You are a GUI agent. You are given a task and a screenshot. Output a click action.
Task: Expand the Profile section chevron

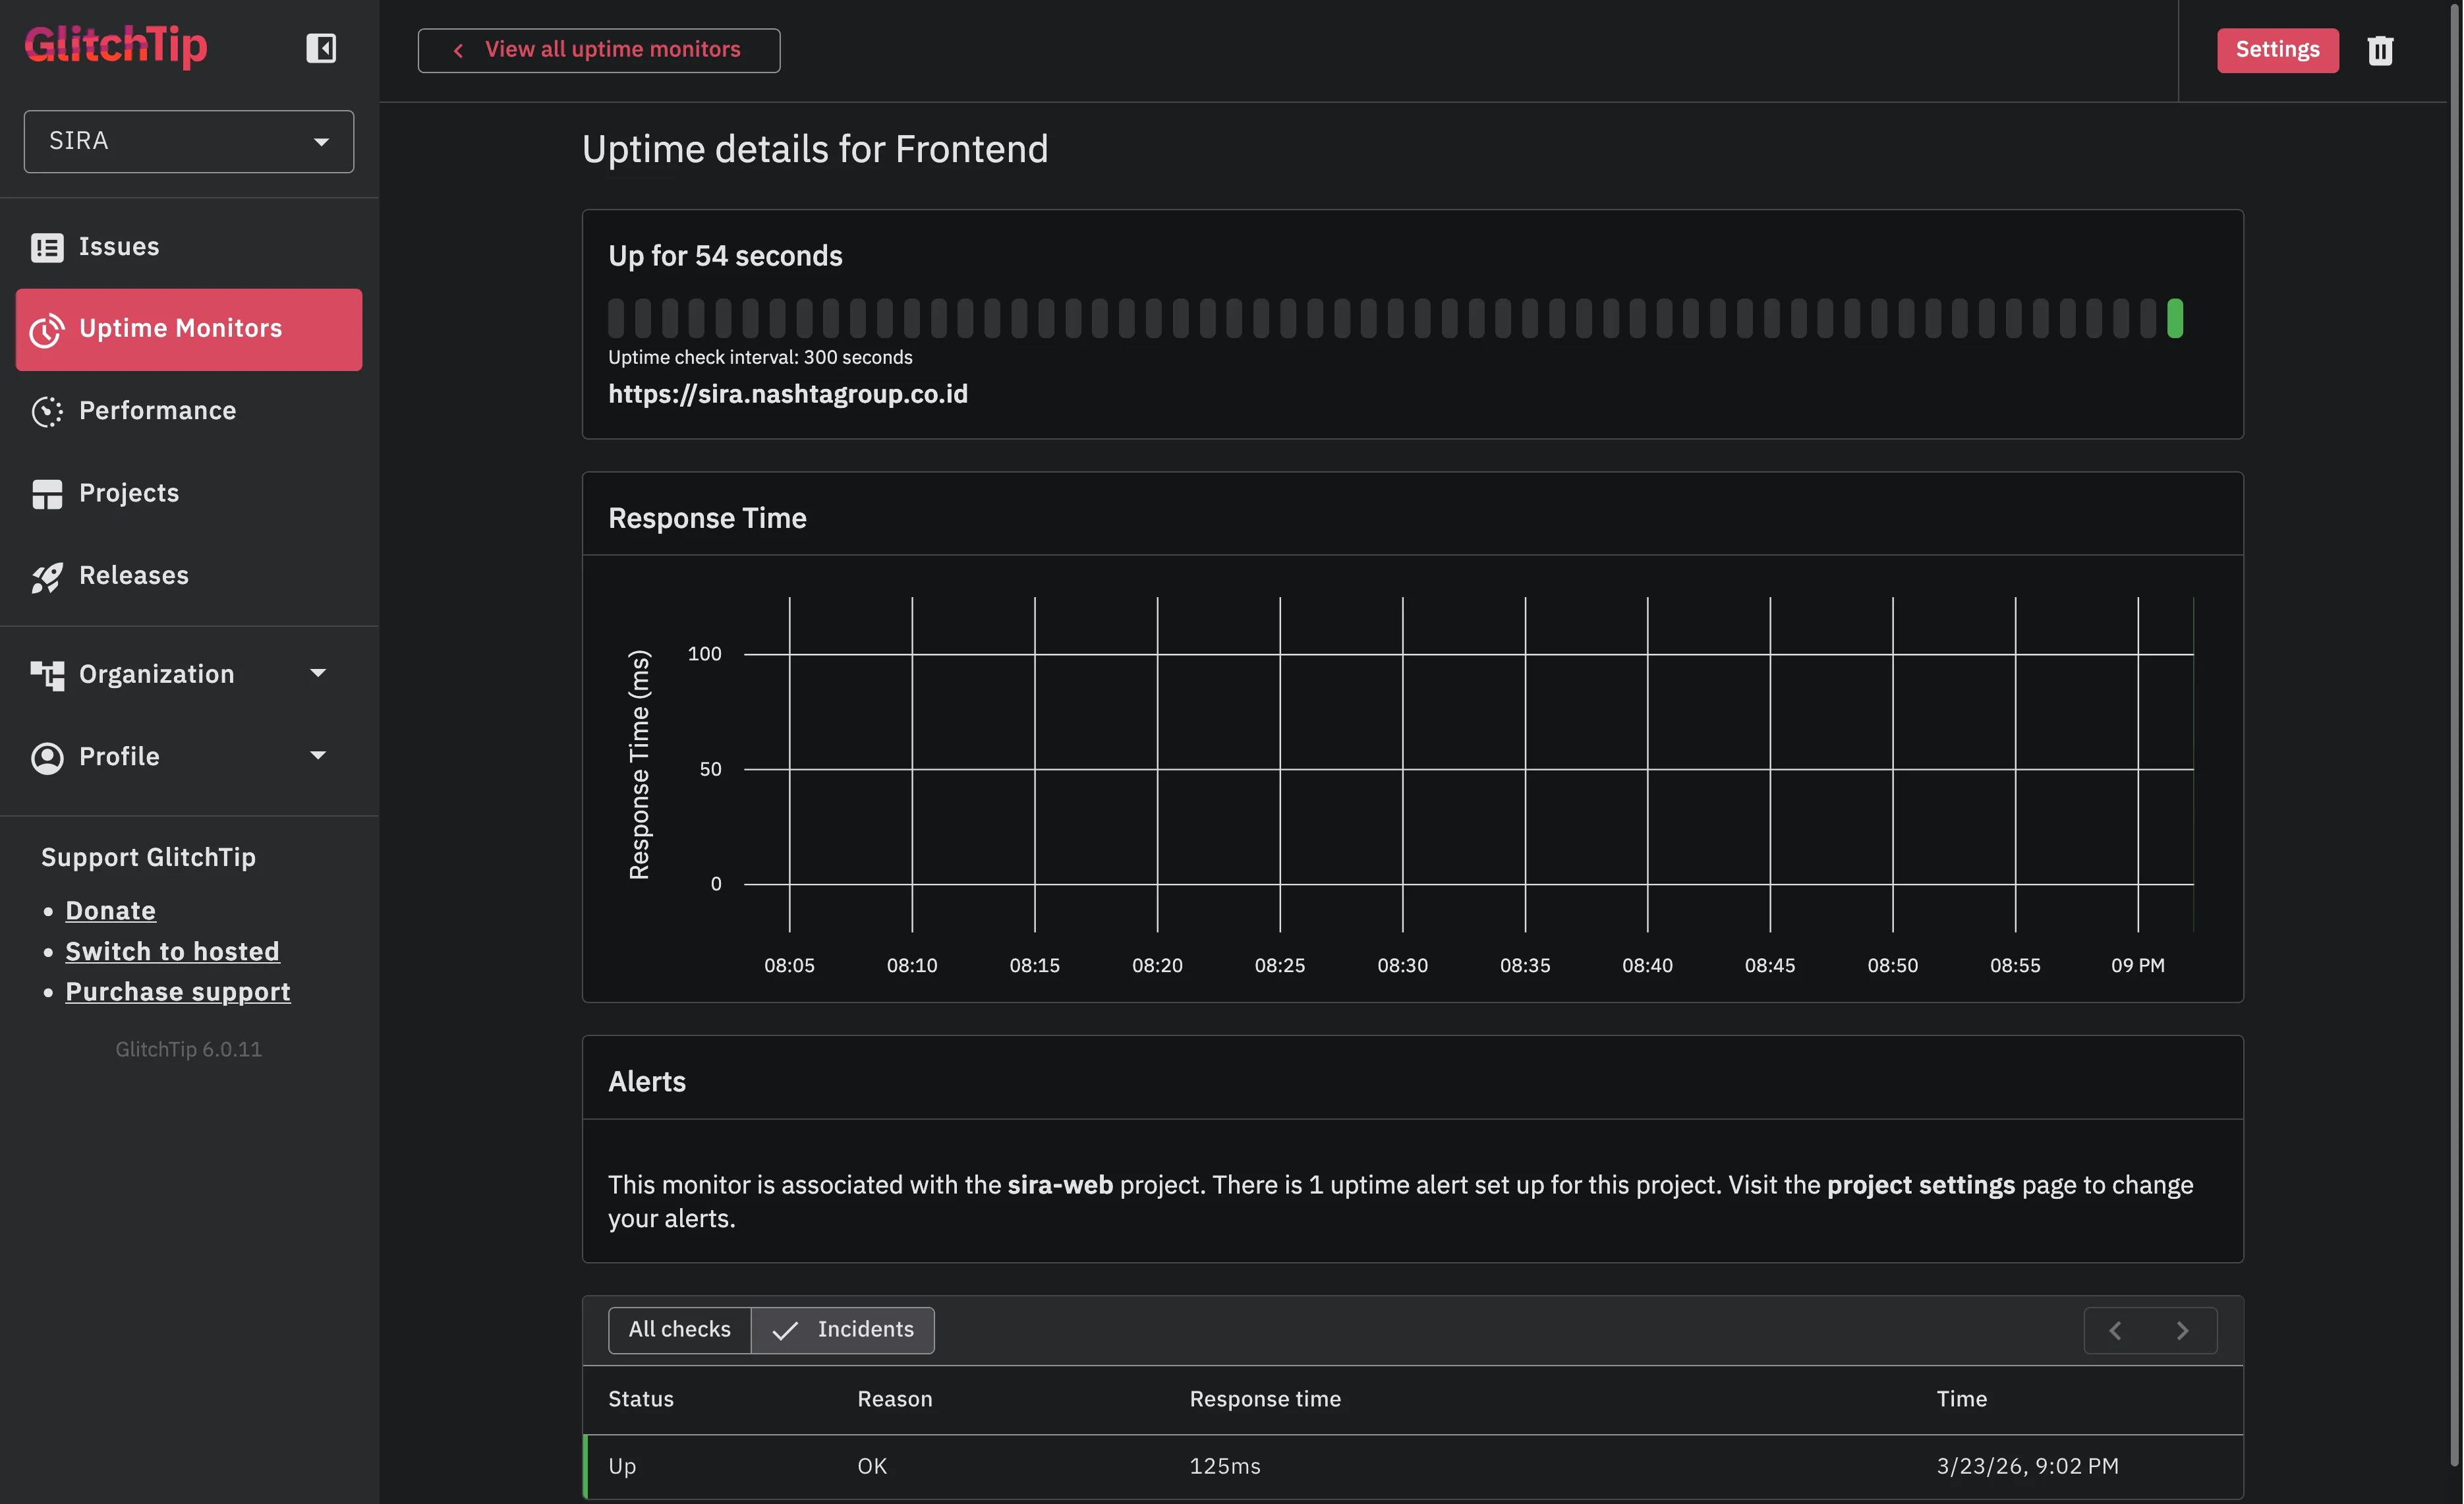318,755
